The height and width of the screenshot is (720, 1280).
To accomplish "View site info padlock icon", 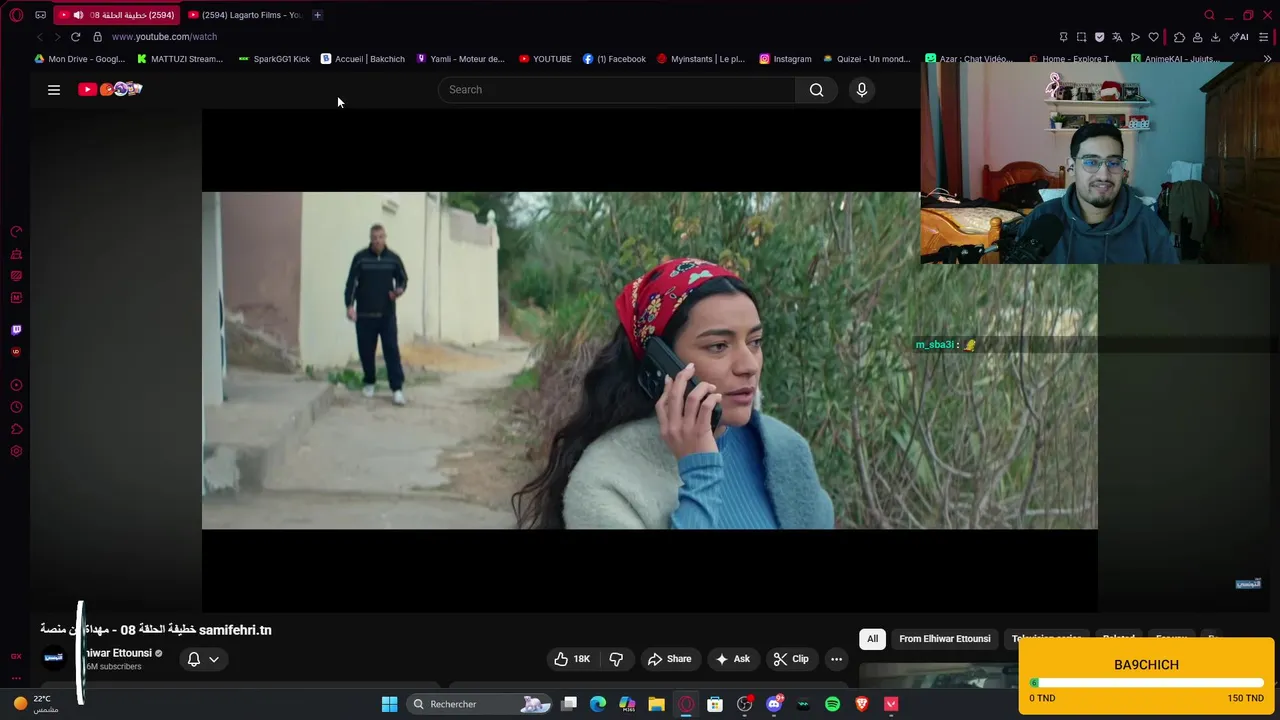I will 97,37.
